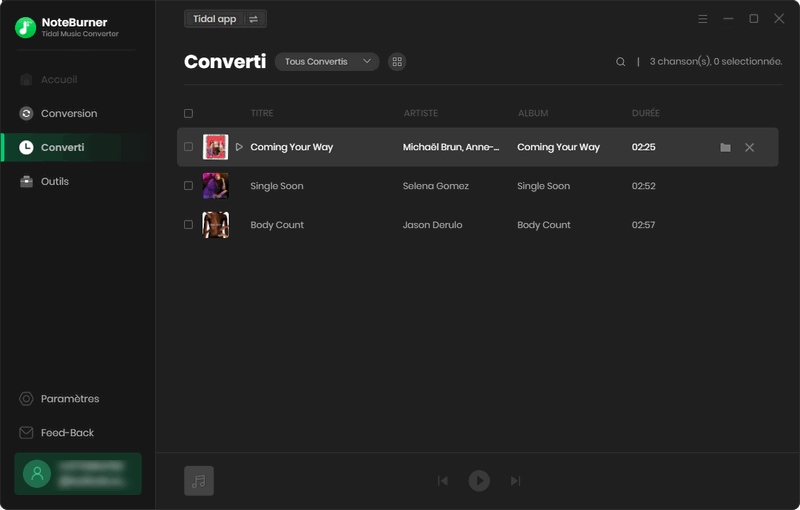Click the Coming Your Way title text
Viewport: 800px width, 510px height.
291,147
